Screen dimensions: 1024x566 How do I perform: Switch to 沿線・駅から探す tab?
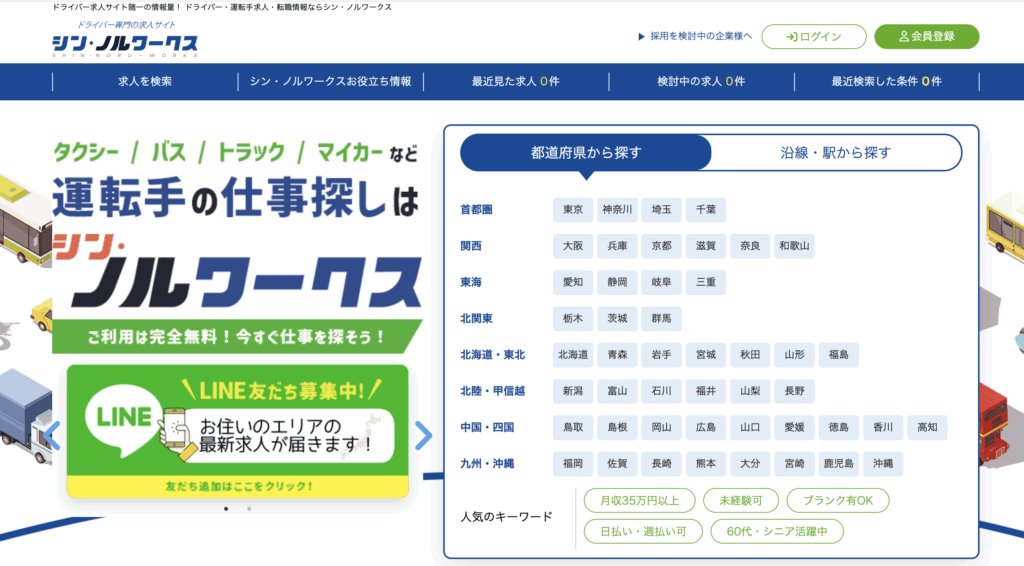tap(835, 153)
